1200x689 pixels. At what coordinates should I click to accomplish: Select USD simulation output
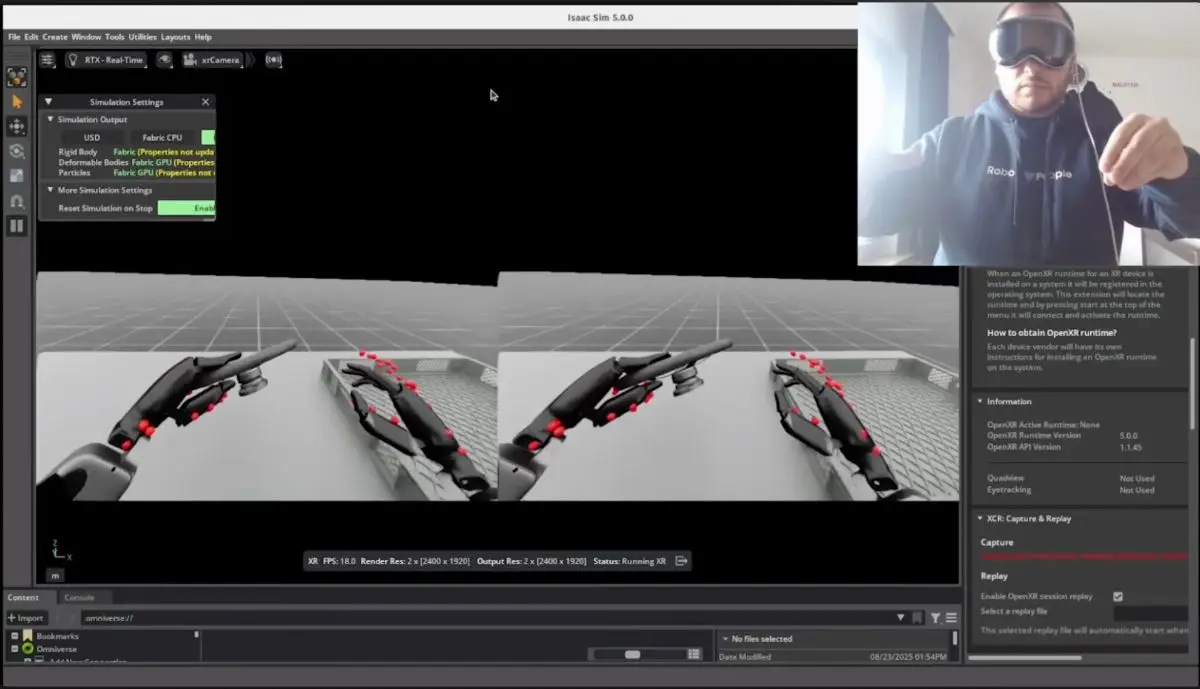tap(91, 137)
